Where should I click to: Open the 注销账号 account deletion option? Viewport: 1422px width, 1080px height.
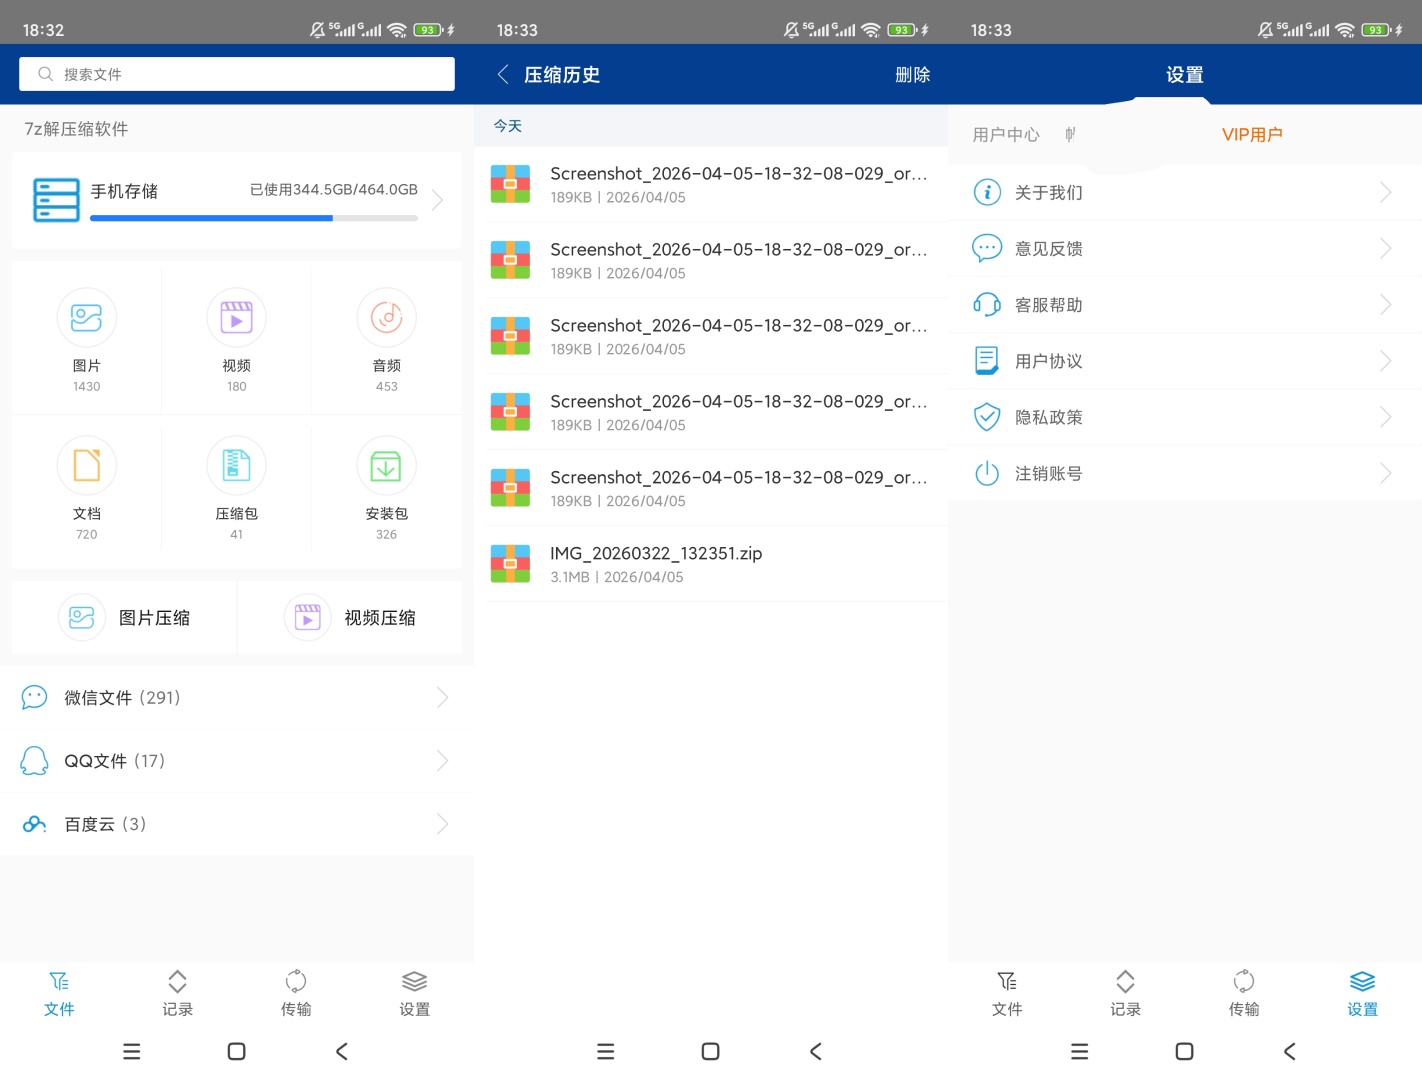point(1184,472)
